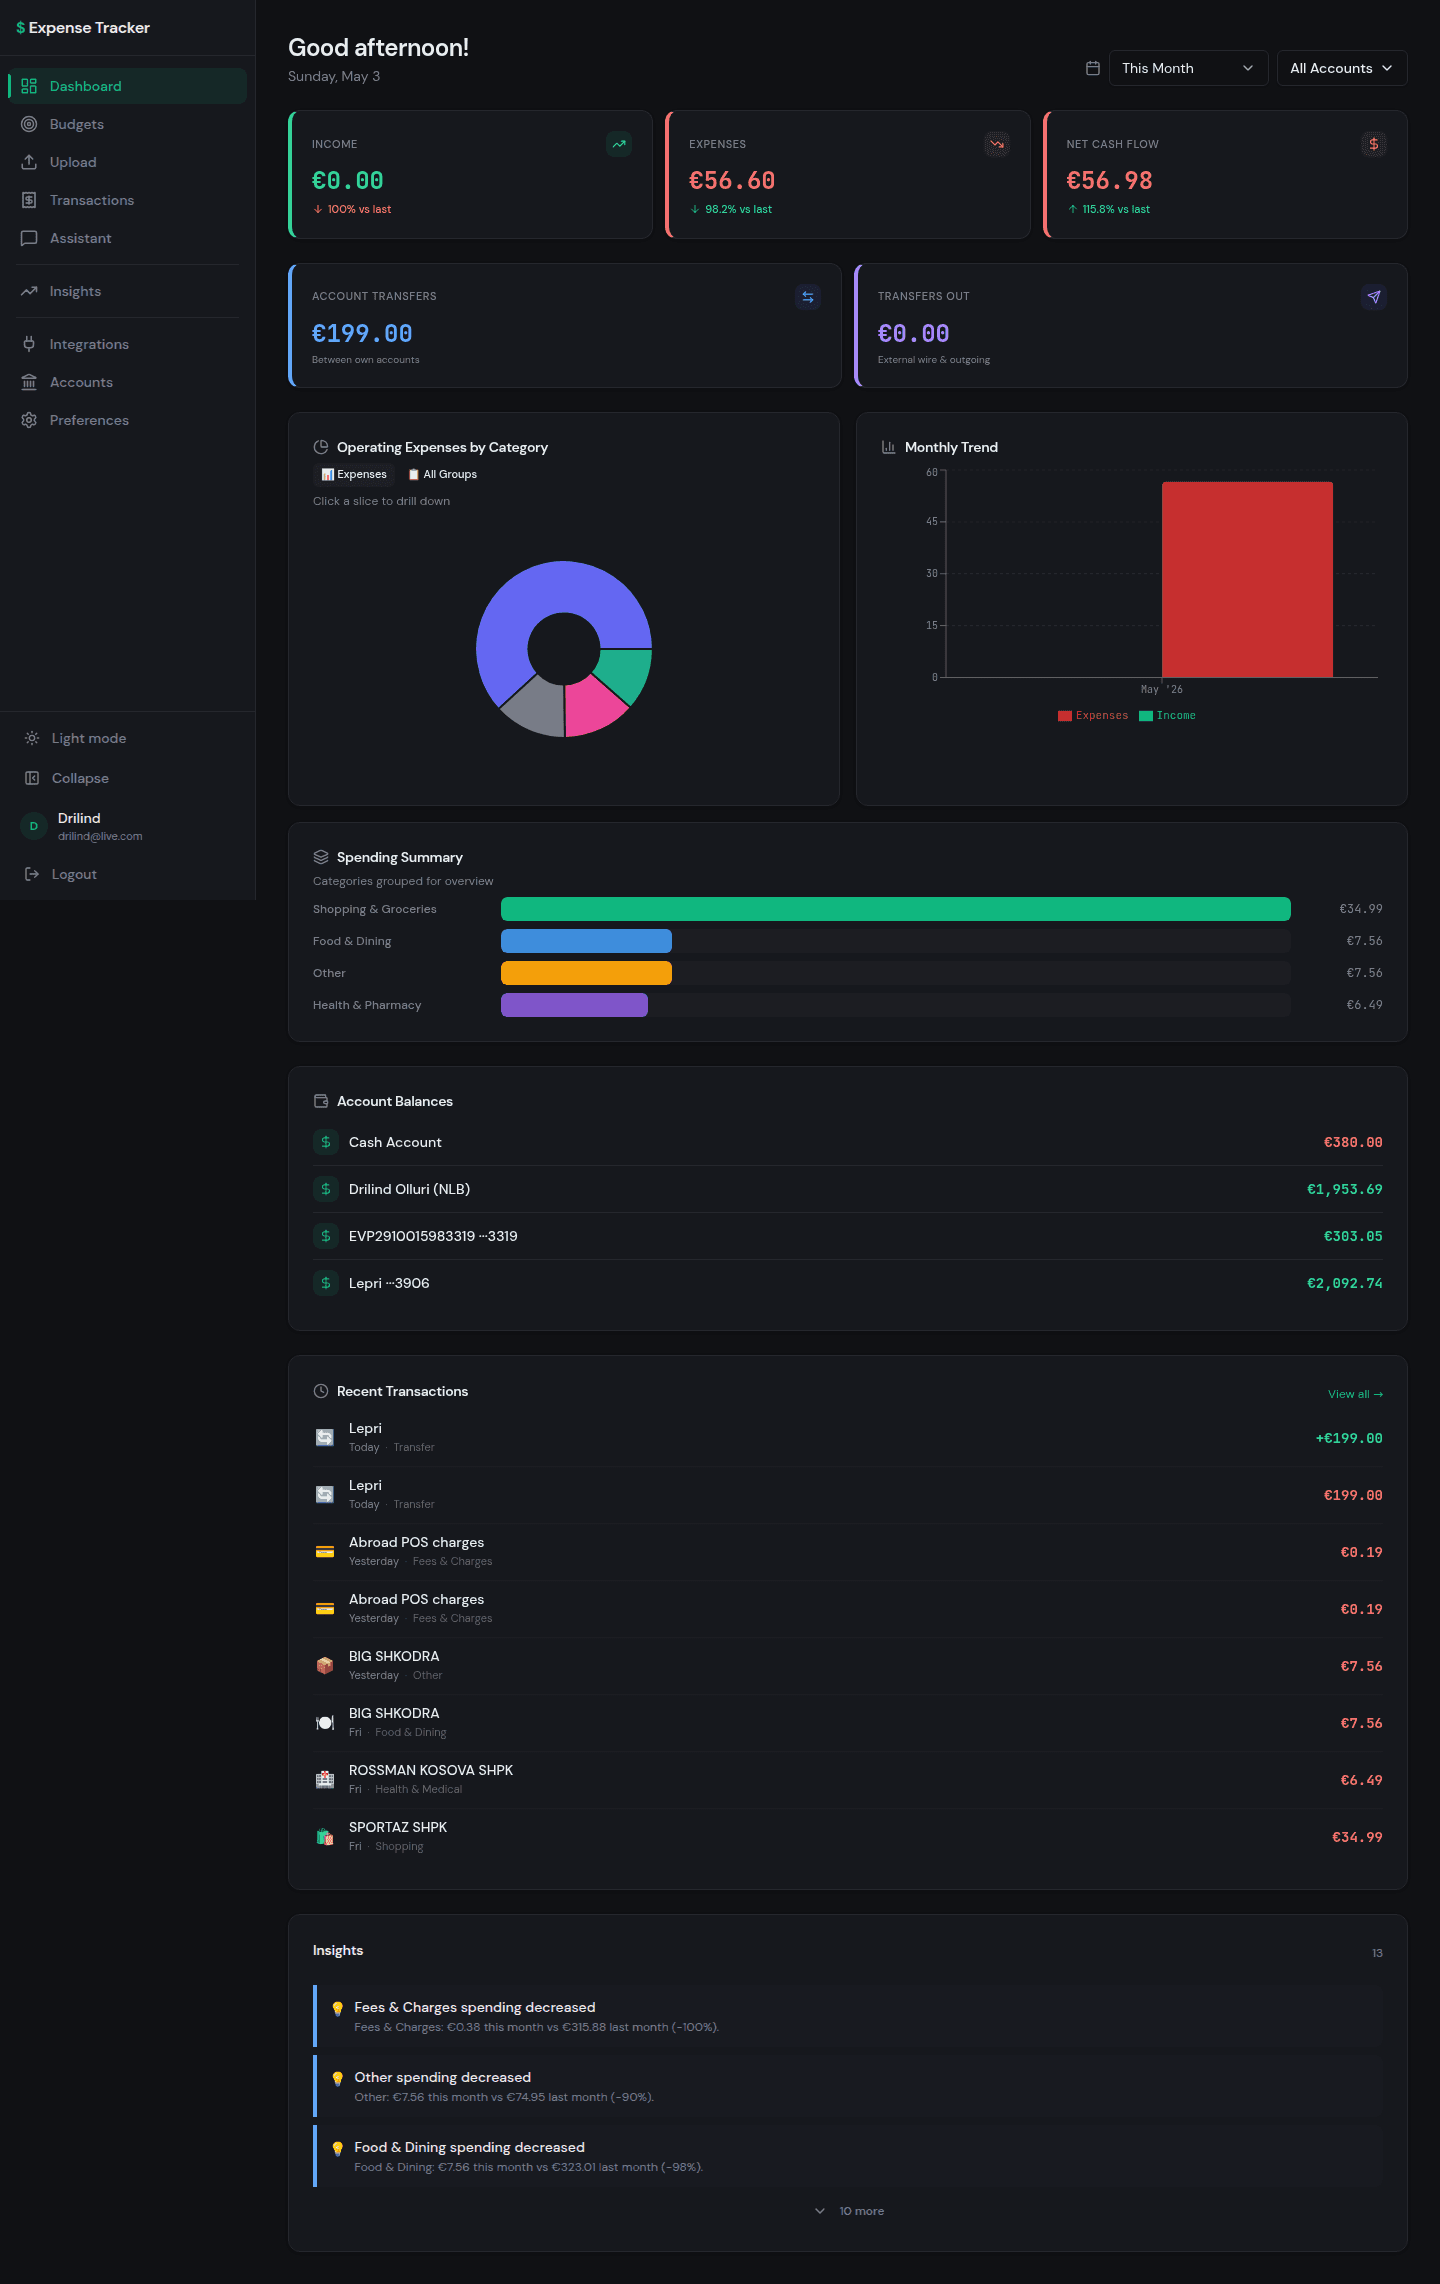Click the Operating Expenses pie icon

(x=321, y=447)
